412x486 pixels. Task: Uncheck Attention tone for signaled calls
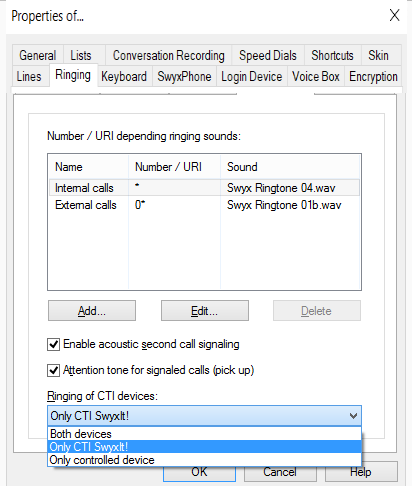point(53,370)
